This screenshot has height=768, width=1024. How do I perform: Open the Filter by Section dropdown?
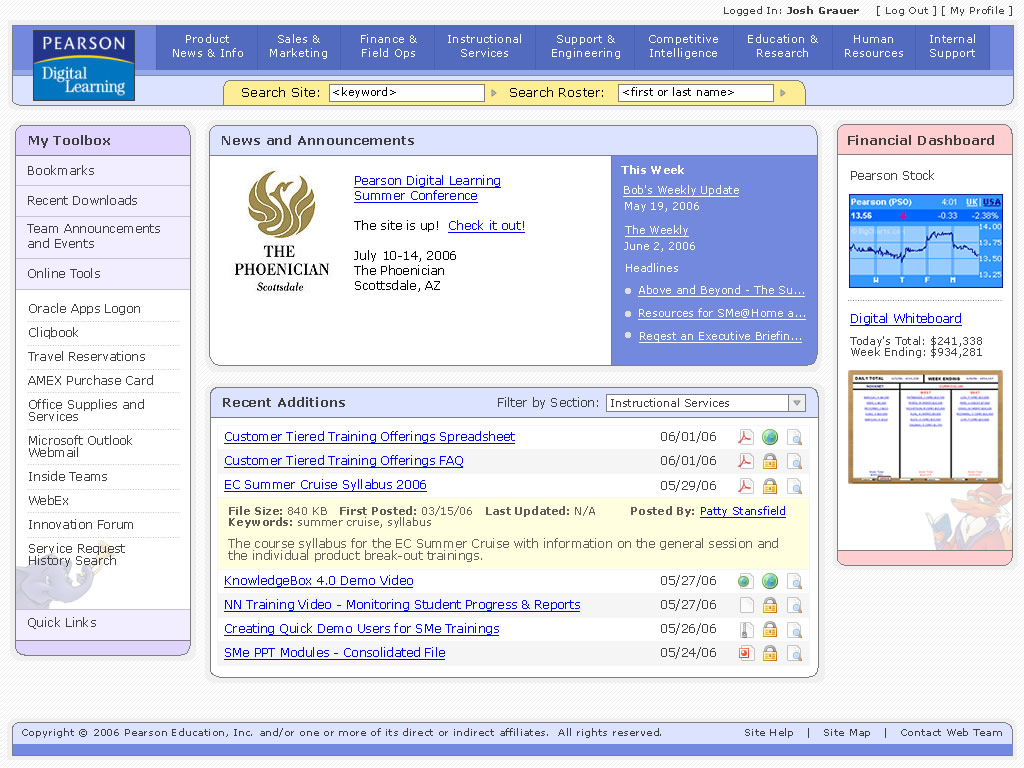pos(795,403)
